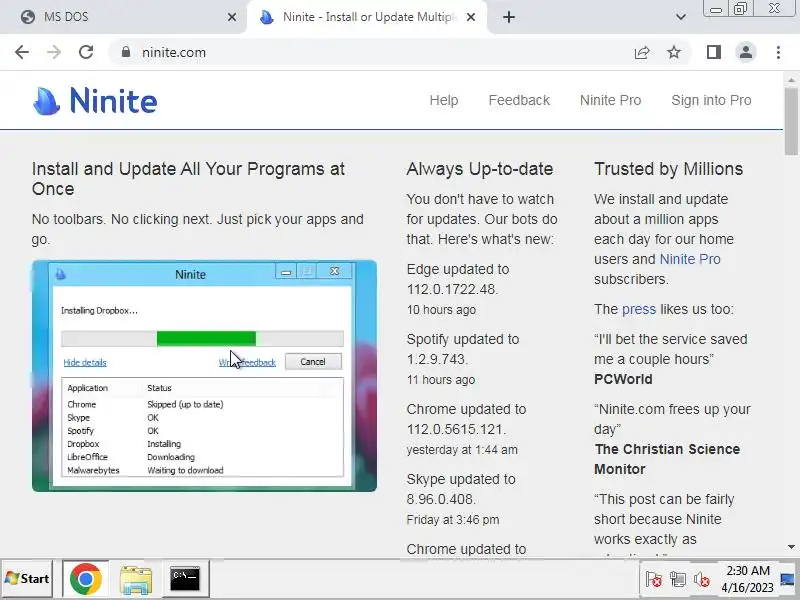Click Sign into Pro
This screenshot has width=800, height=600.
point(711,100)
